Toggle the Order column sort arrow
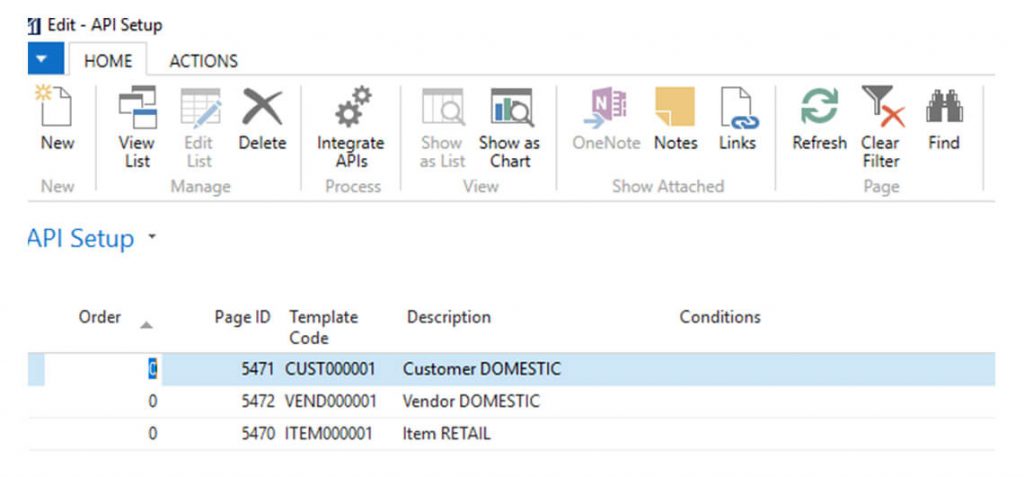The height and width of the screenshot is (477, 1024). [147, 324]
